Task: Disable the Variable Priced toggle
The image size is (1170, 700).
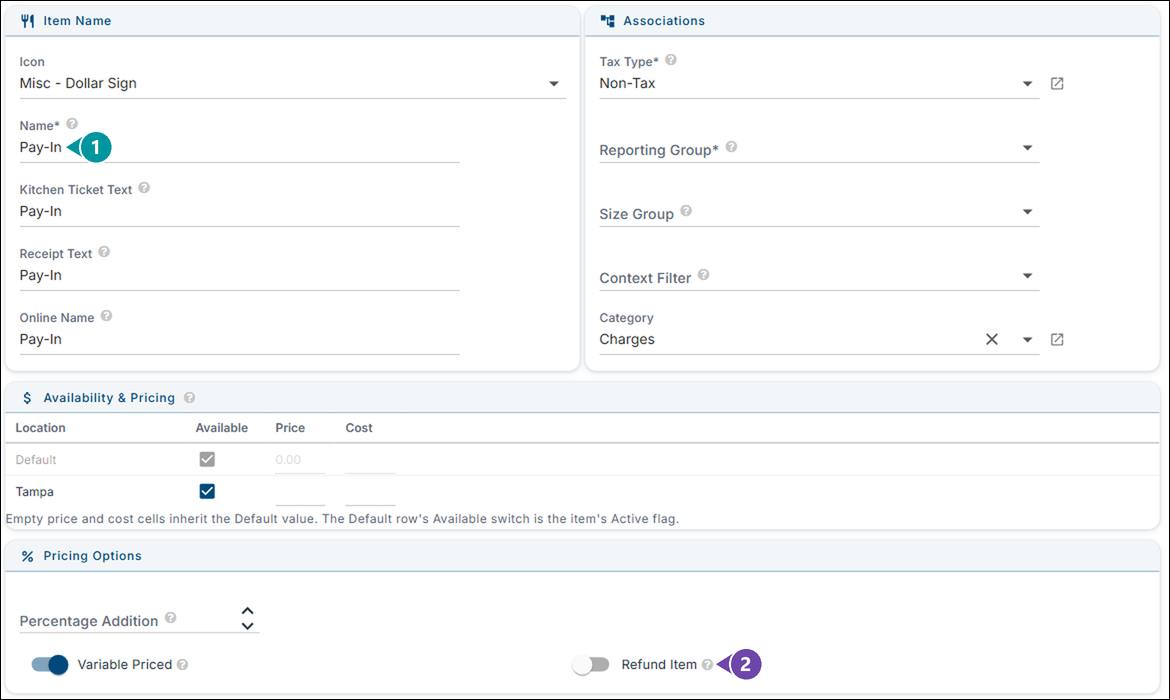Action: 49,664
